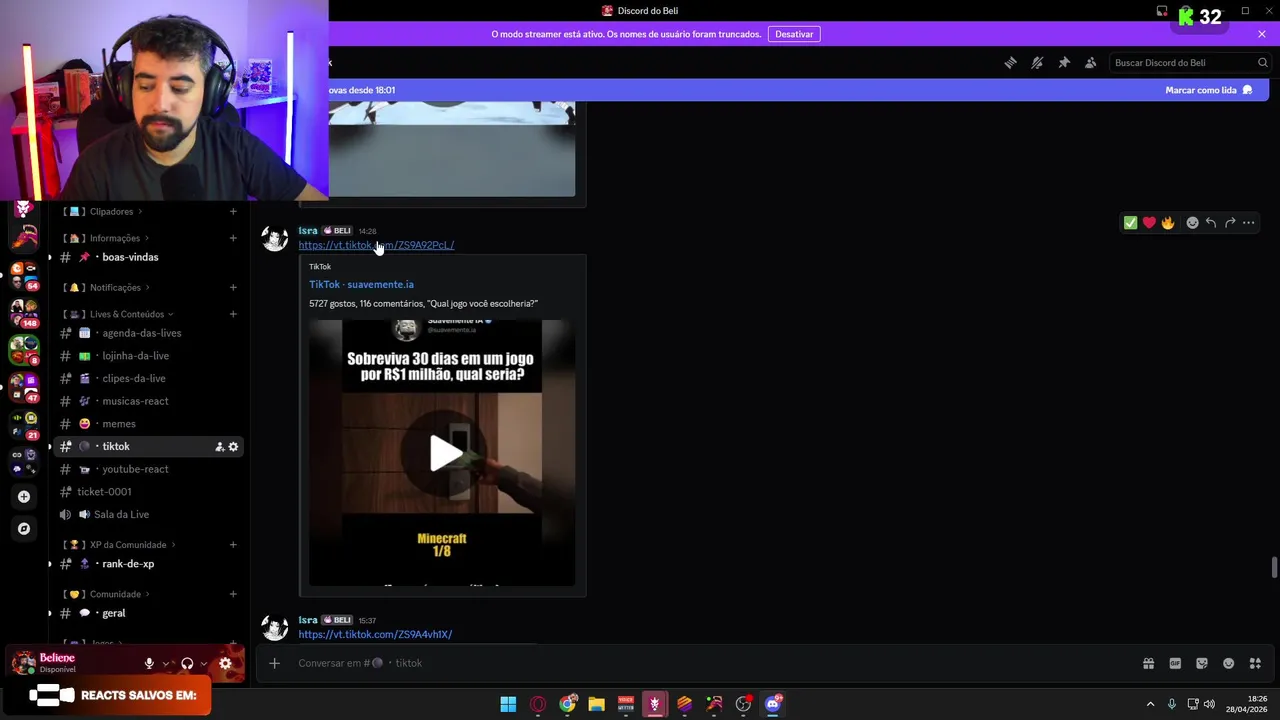
Task: Open the sticker picker
Action: tap(1202, 663)
